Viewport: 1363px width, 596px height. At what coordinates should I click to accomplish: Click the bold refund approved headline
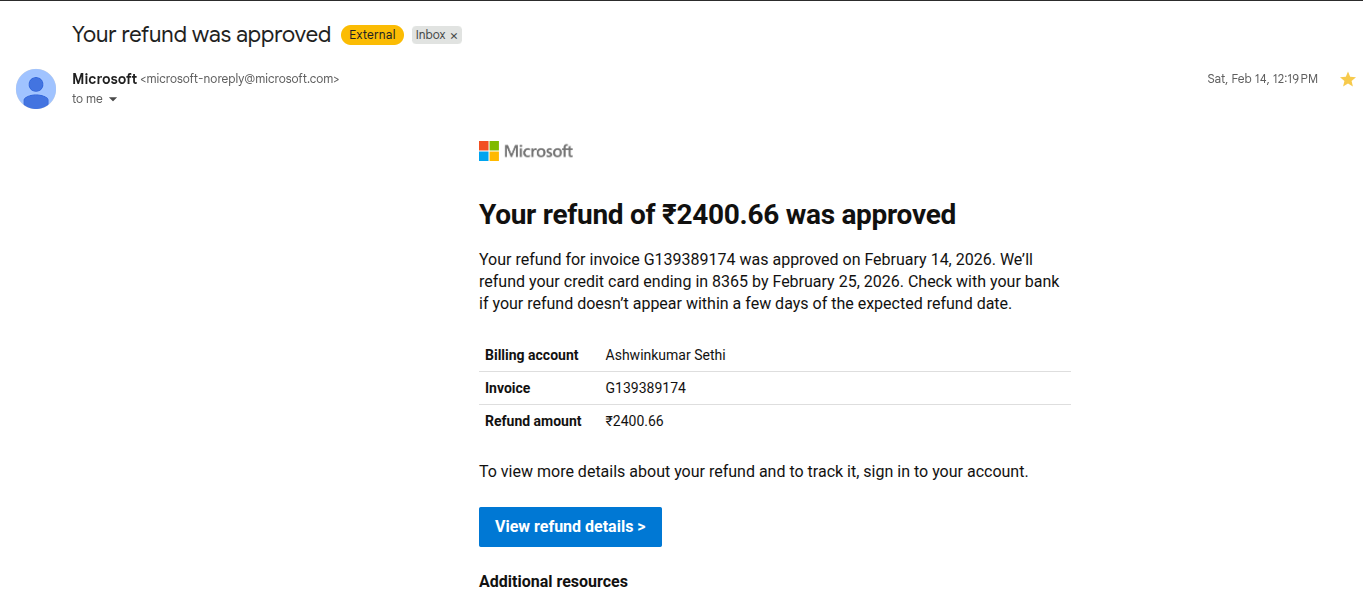click(717, 215)
